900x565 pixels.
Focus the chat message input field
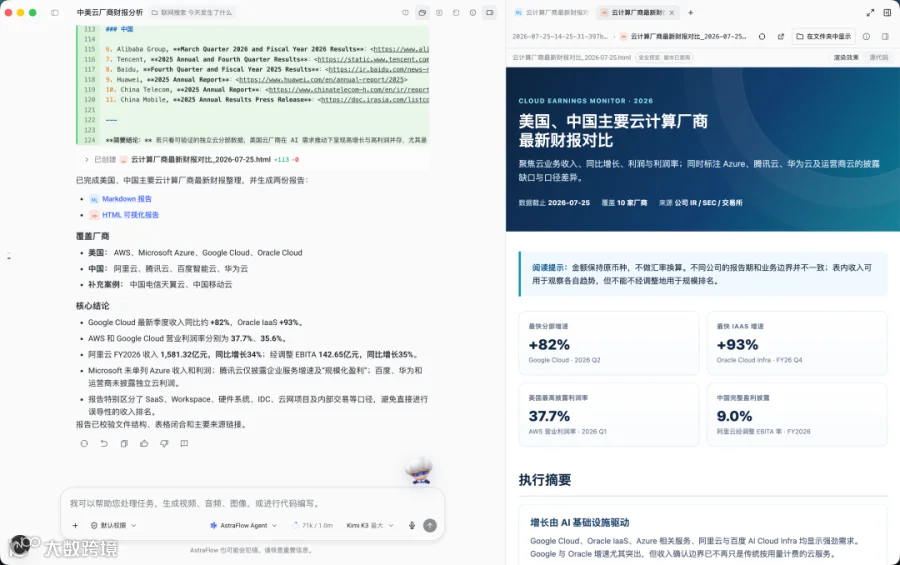[253, 504]
